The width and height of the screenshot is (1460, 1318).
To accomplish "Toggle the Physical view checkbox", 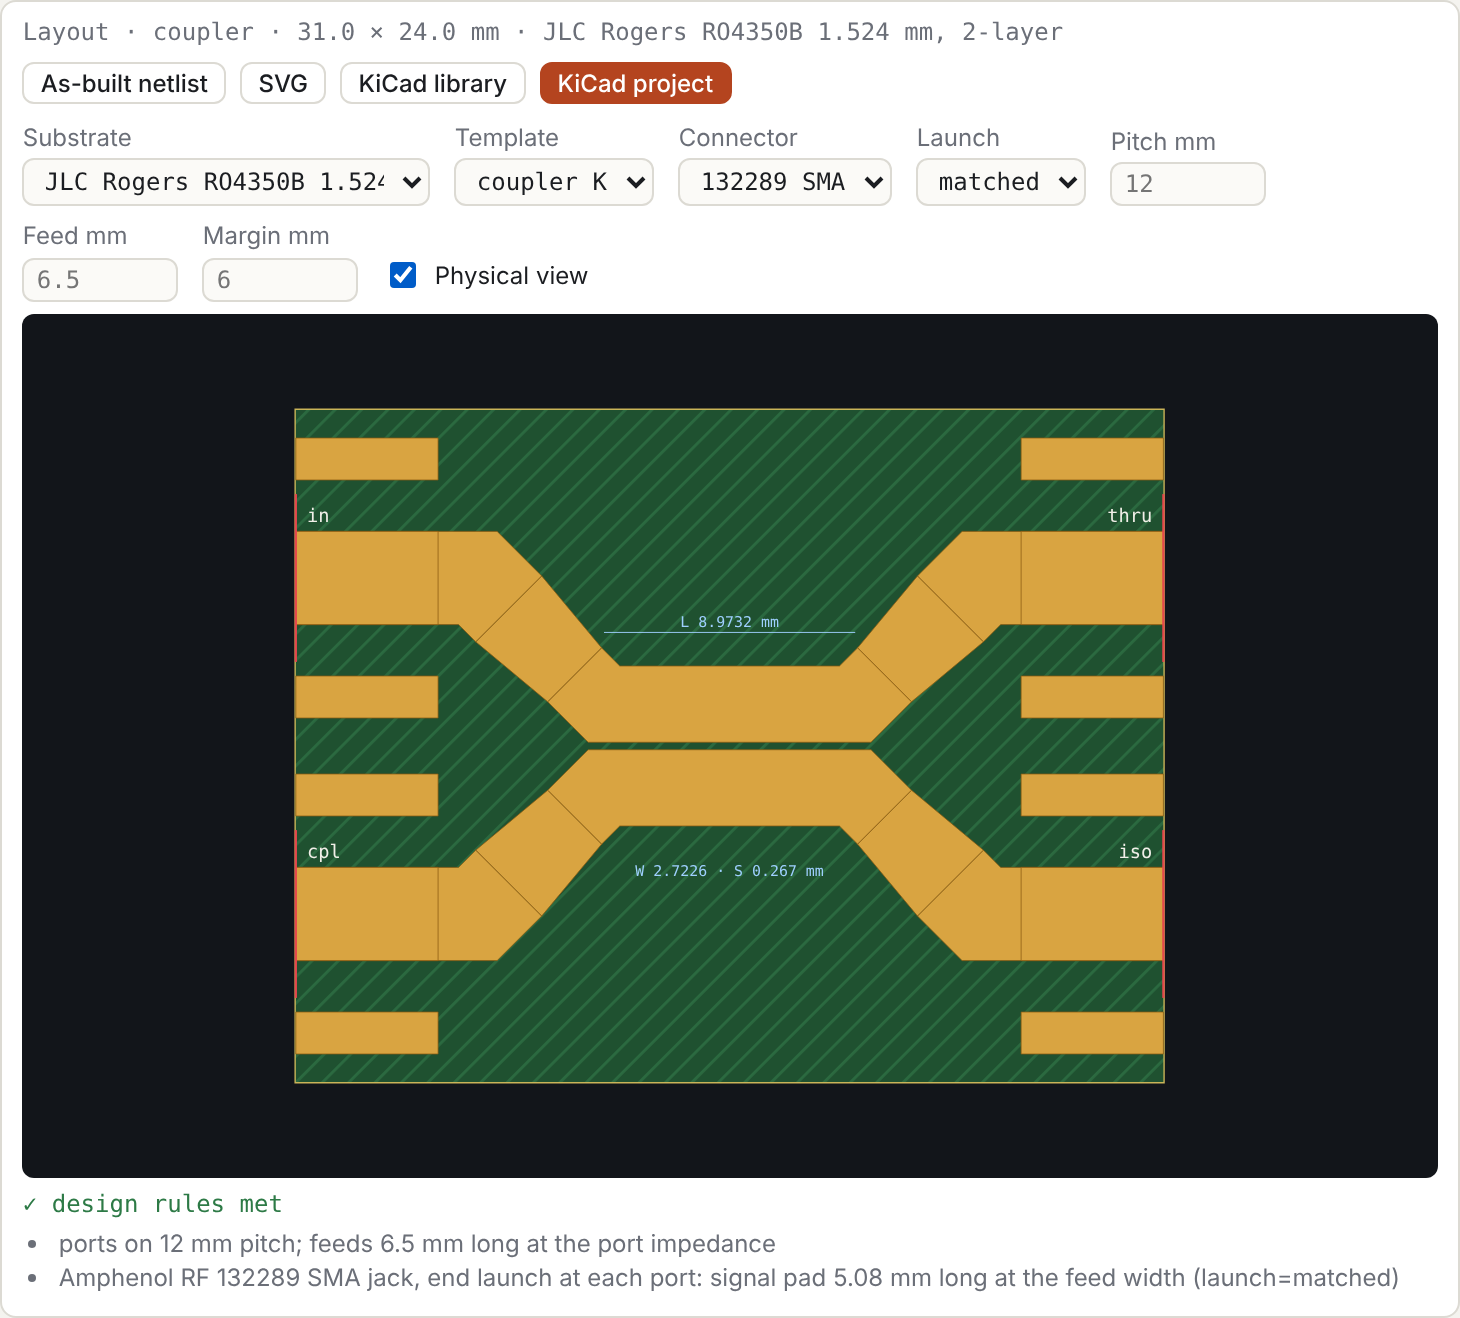I will click(x=403, y=275).
